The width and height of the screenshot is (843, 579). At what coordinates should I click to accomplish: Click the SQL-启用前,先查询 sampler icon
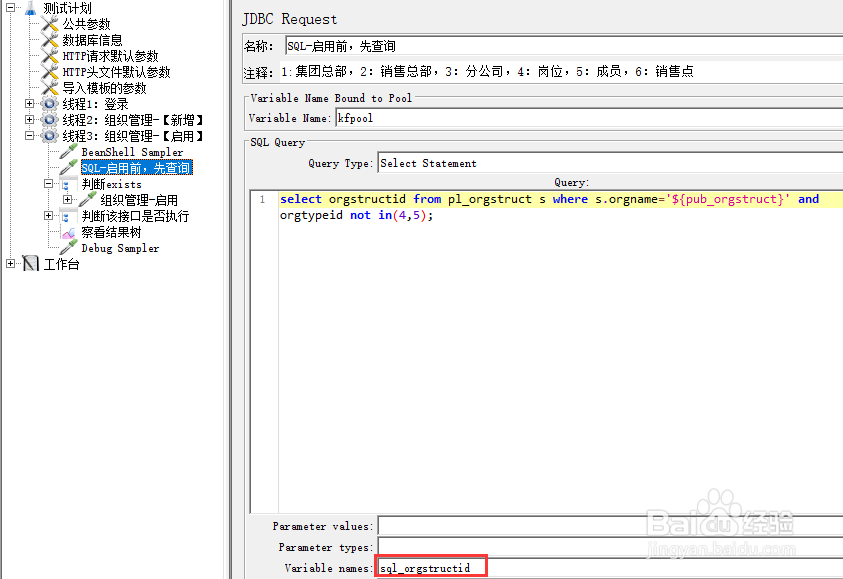tap(68, 168)
